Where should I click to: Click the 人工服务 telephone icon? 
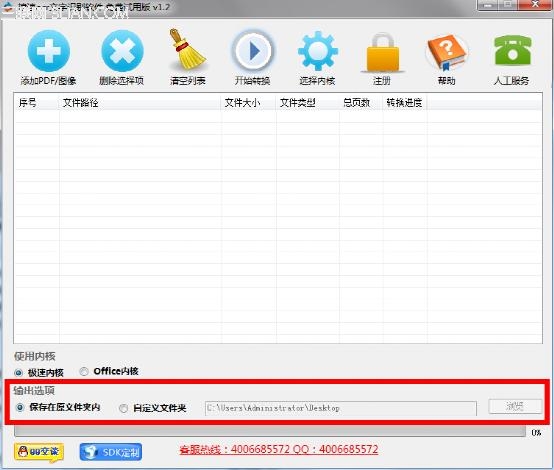point(512,50)
